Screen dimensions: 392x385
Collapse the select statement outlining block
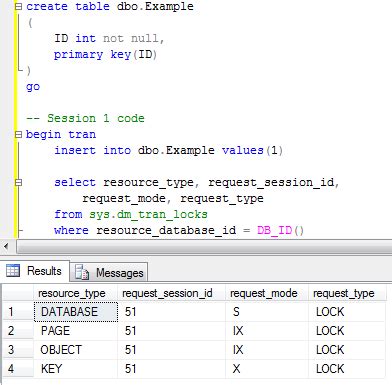point(19,183)
